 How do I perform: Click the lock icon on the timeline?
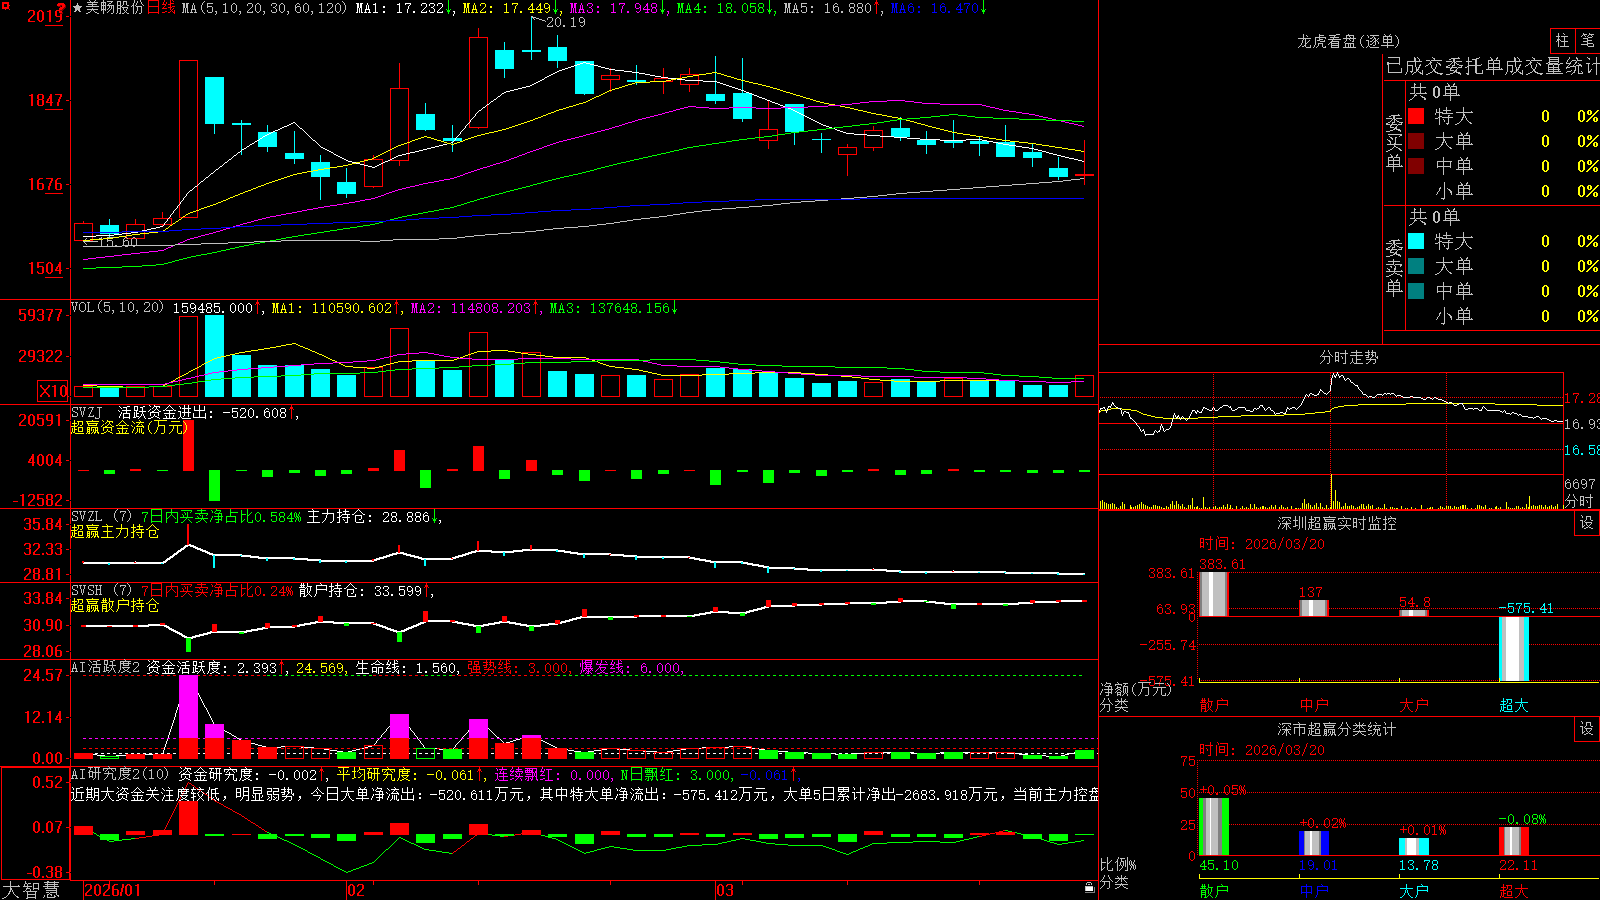point(1090,888)
